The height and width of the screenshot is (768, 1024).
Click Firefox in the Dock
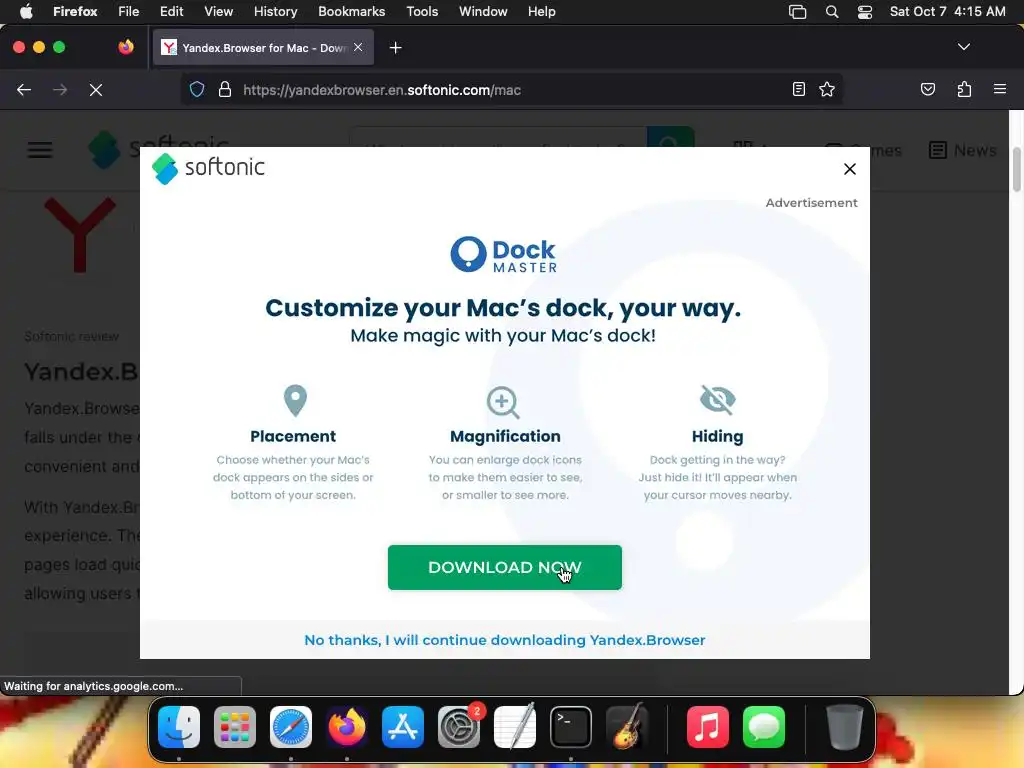(347, 726)
